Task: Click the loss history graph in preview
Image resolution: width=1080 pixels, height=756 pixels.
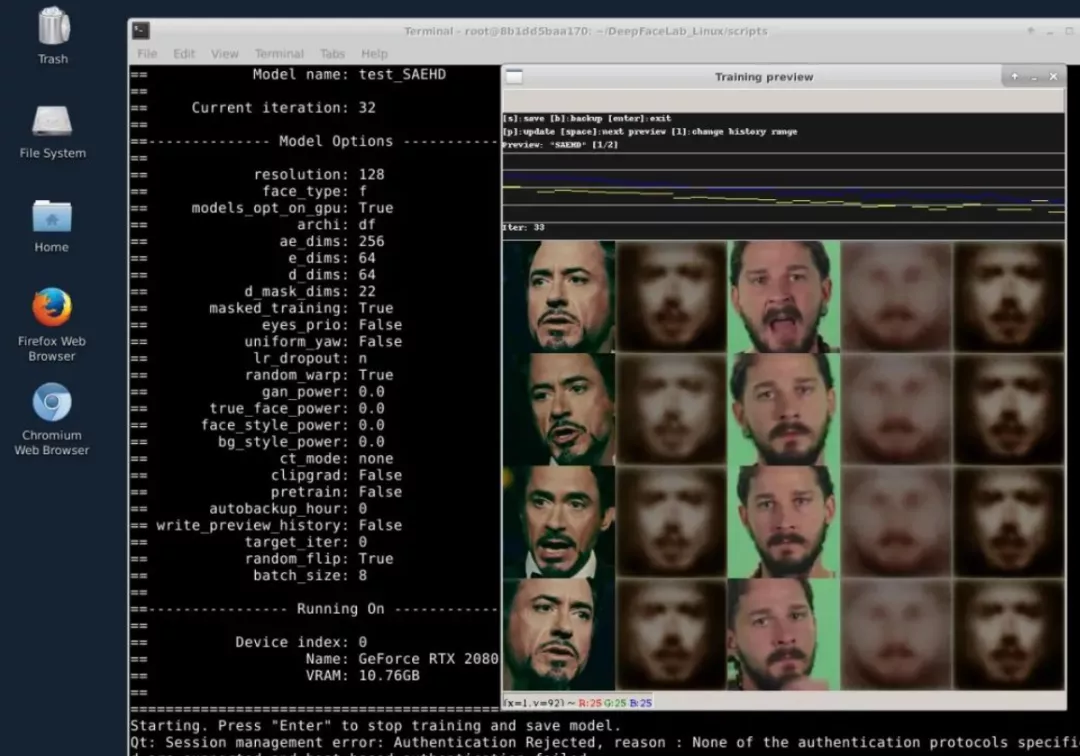Action: (783, 188)
